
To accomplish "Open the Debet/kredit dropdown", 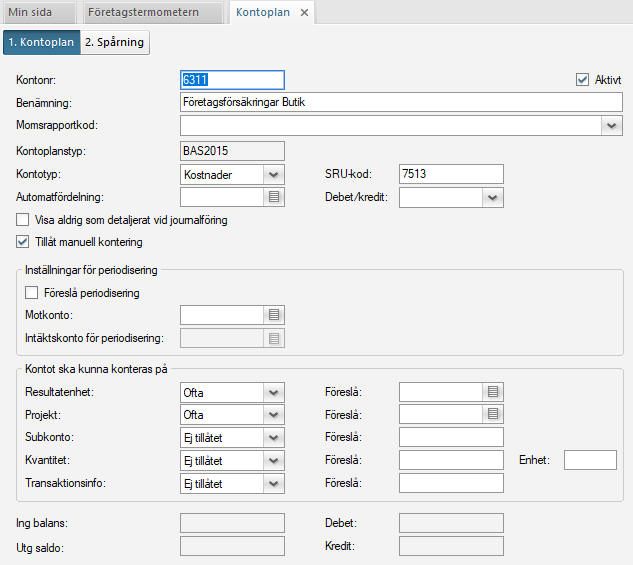I will pyautogui.click(x=491, y=198).
